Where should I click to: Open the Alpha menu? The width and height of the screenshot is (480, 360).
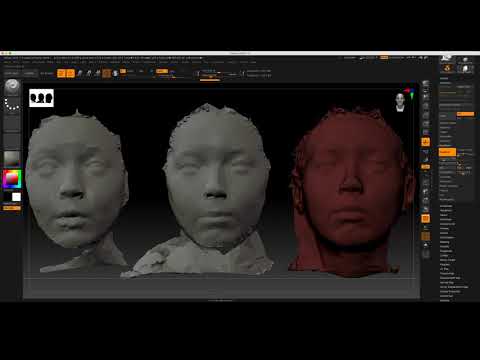tap(7, 62)
